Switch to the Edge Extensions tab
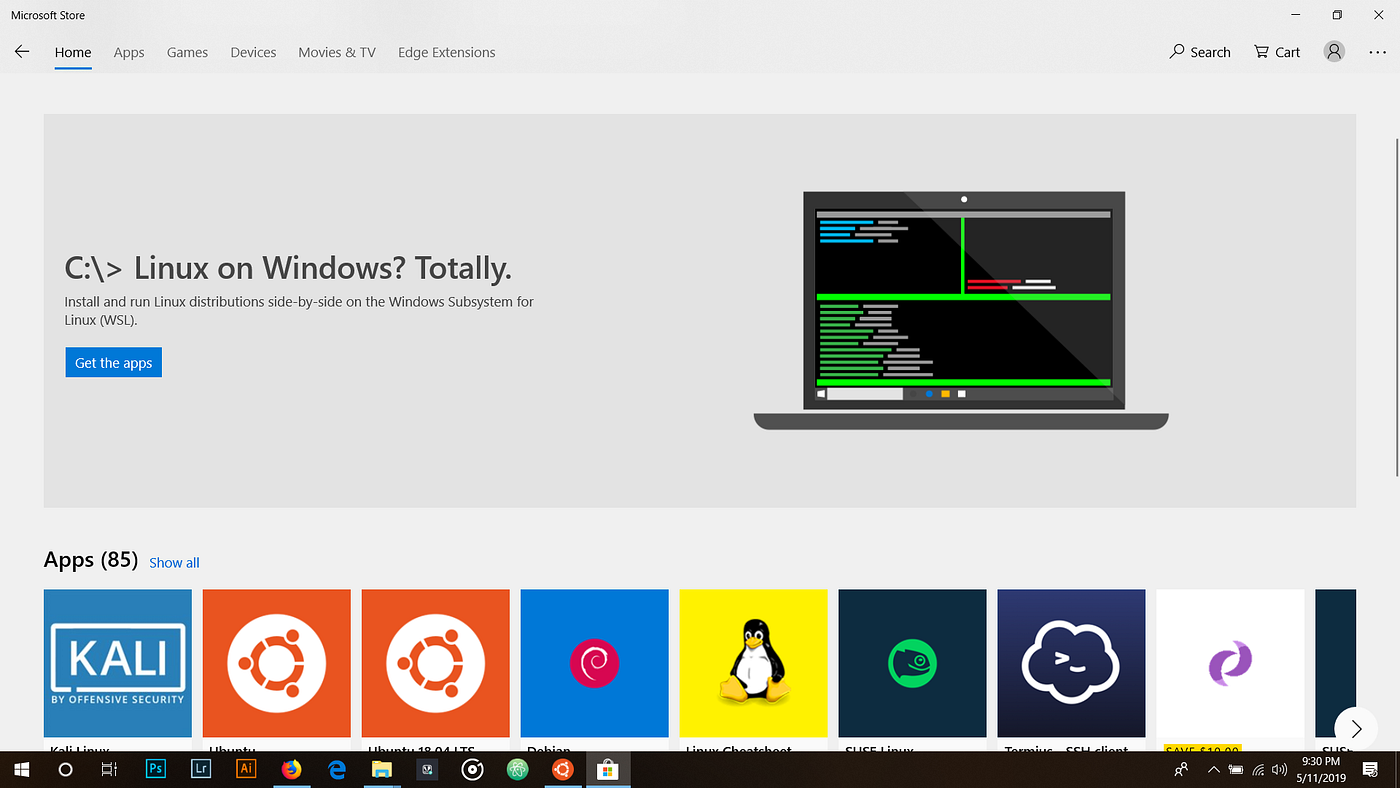The image size is (1400, 788). (446, 52)
